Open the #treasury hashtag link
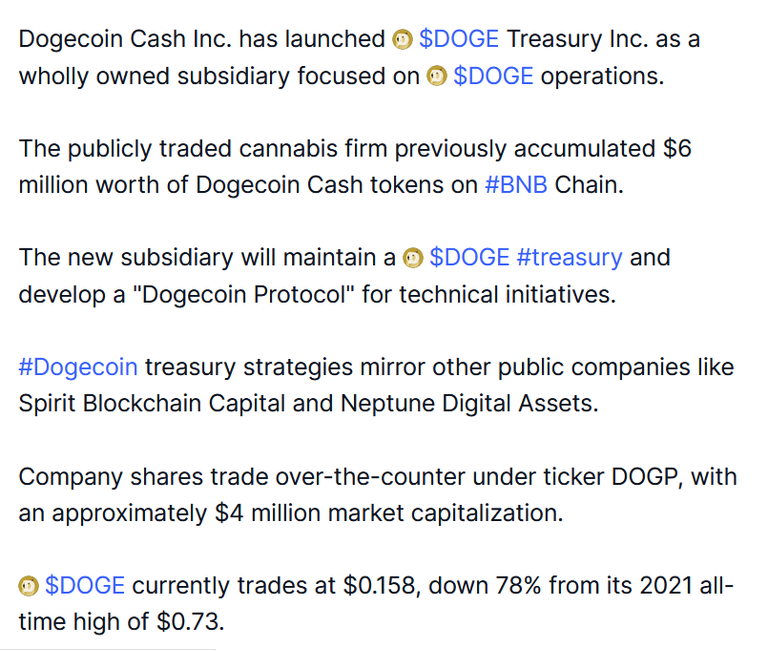Image resolution: width=768 pixels, height=651 pixels. (x=570, y=258)
